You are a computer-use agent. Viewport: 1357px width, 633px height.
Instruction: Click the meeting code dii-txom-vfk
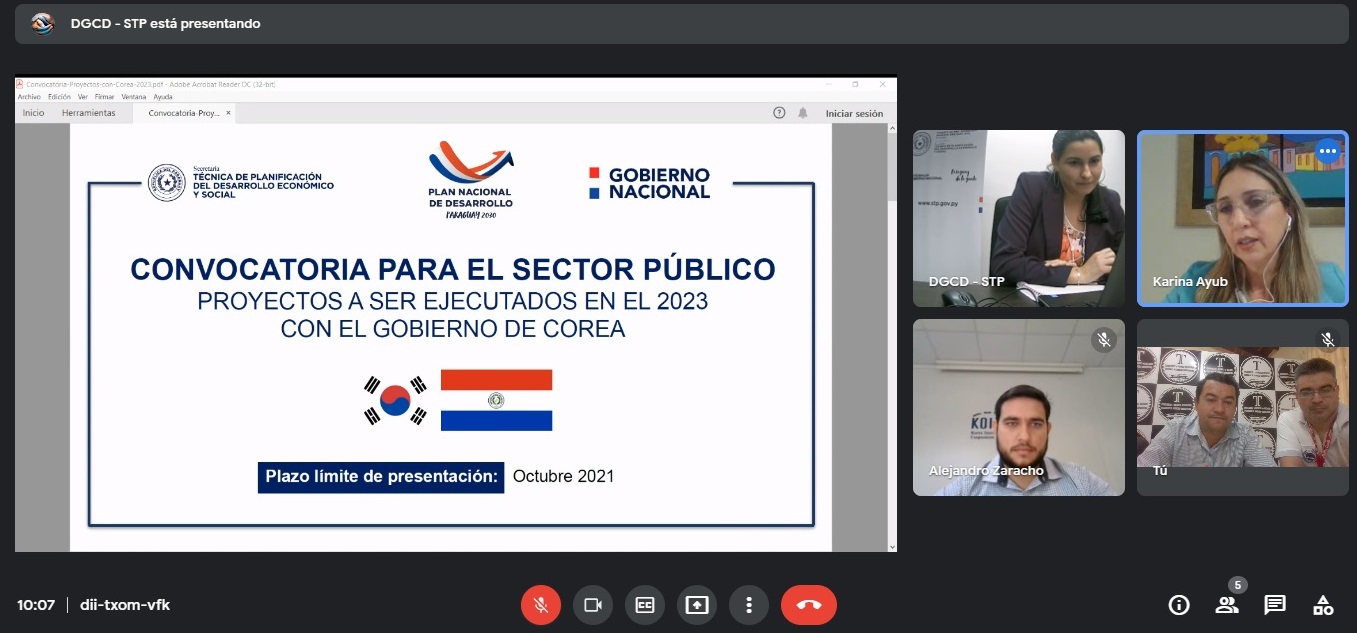click(125, 605)
